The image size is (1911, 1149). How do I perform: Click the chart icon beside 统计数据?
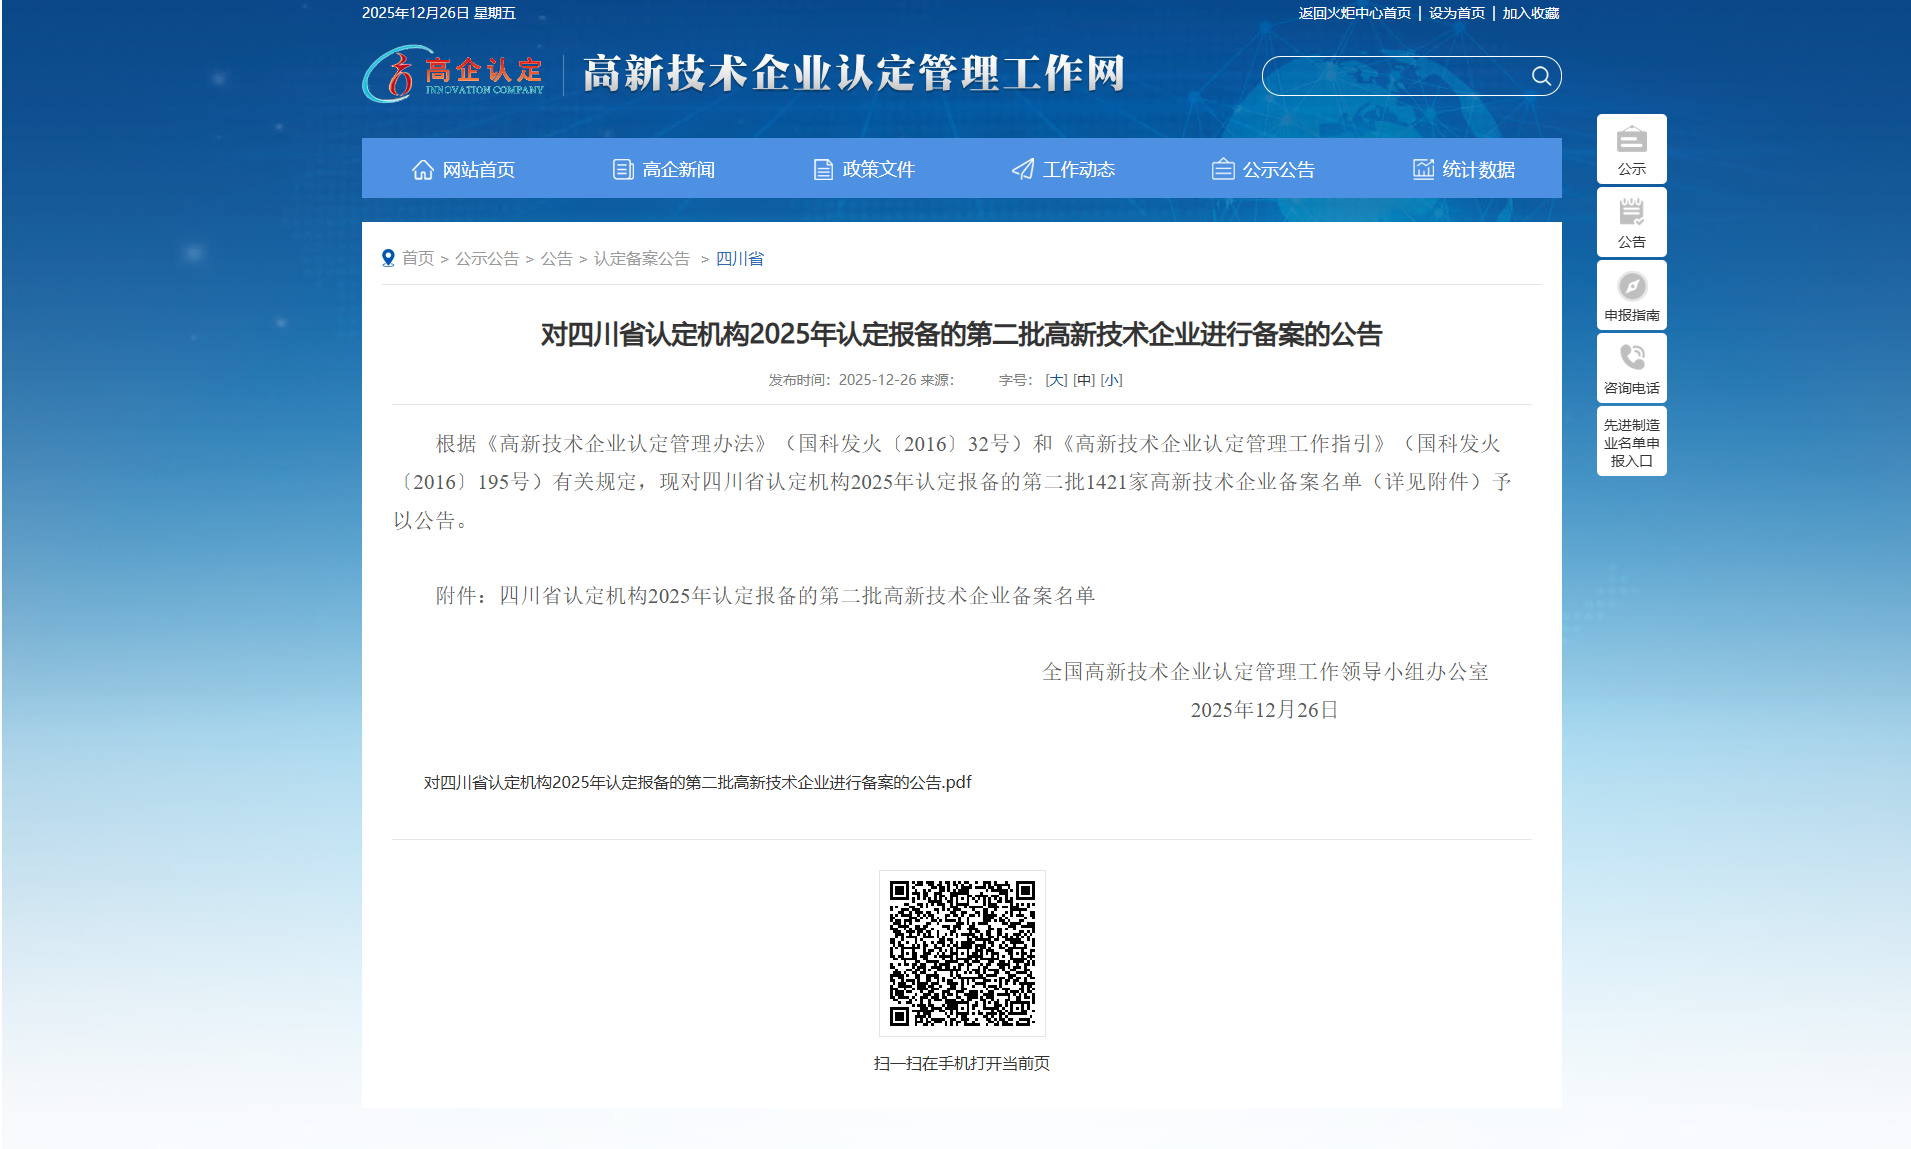[x=1422, y=168]
